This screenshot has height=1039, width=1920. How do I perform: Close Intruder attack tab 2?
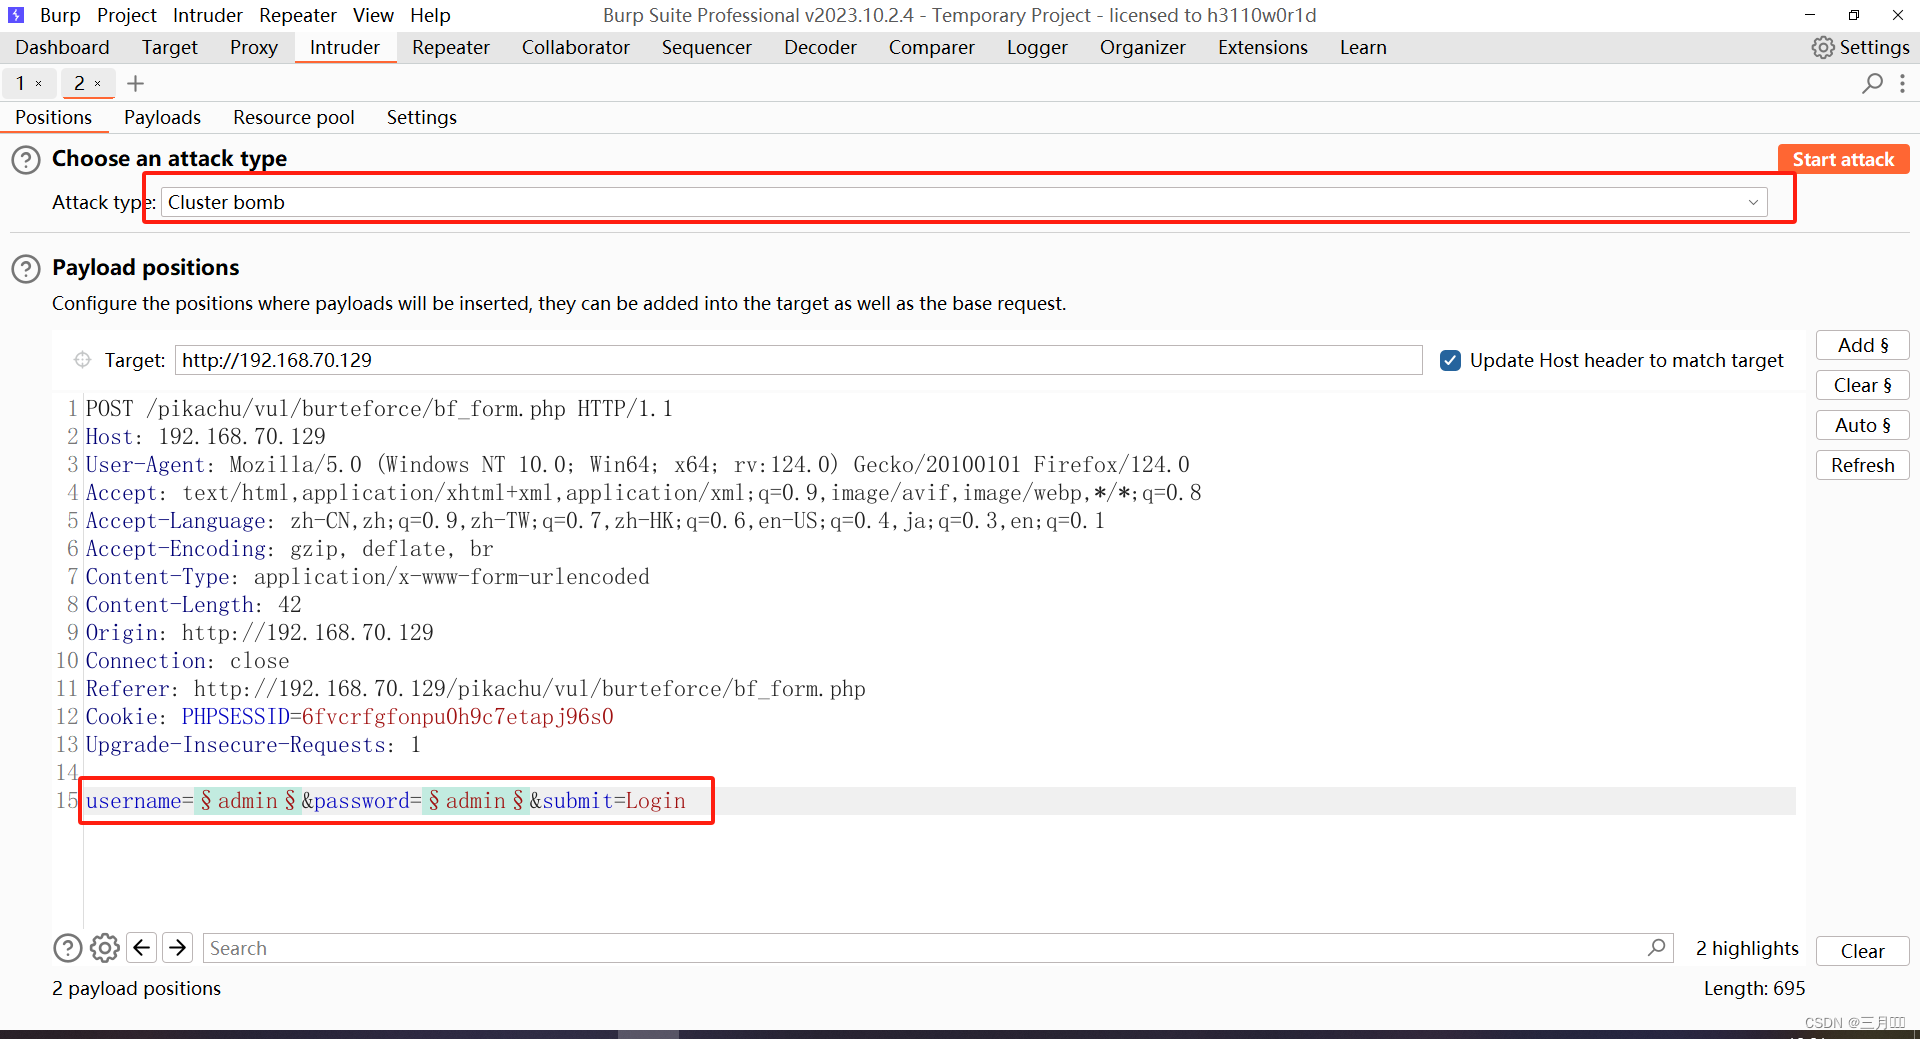click(x=98, y=84)
